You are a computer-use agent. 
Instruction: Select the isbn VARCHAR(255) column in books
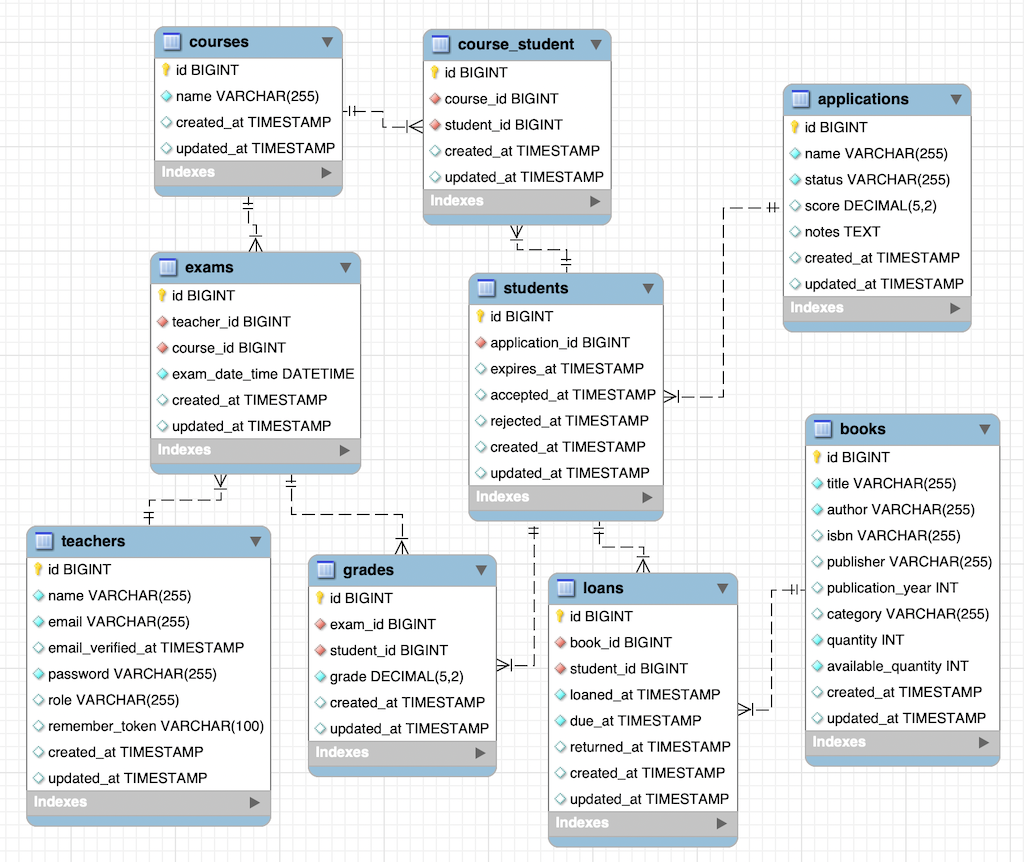893,535
